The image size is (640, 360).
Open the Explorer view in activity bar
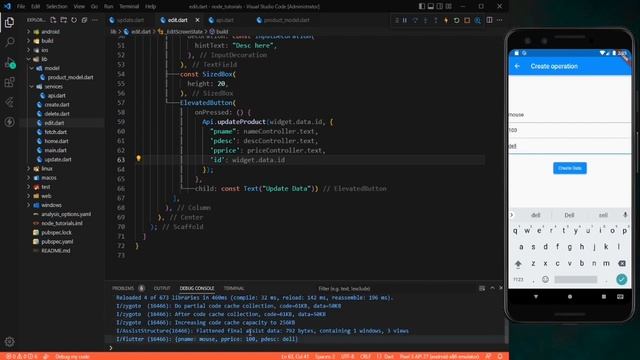tap(9, 22)
